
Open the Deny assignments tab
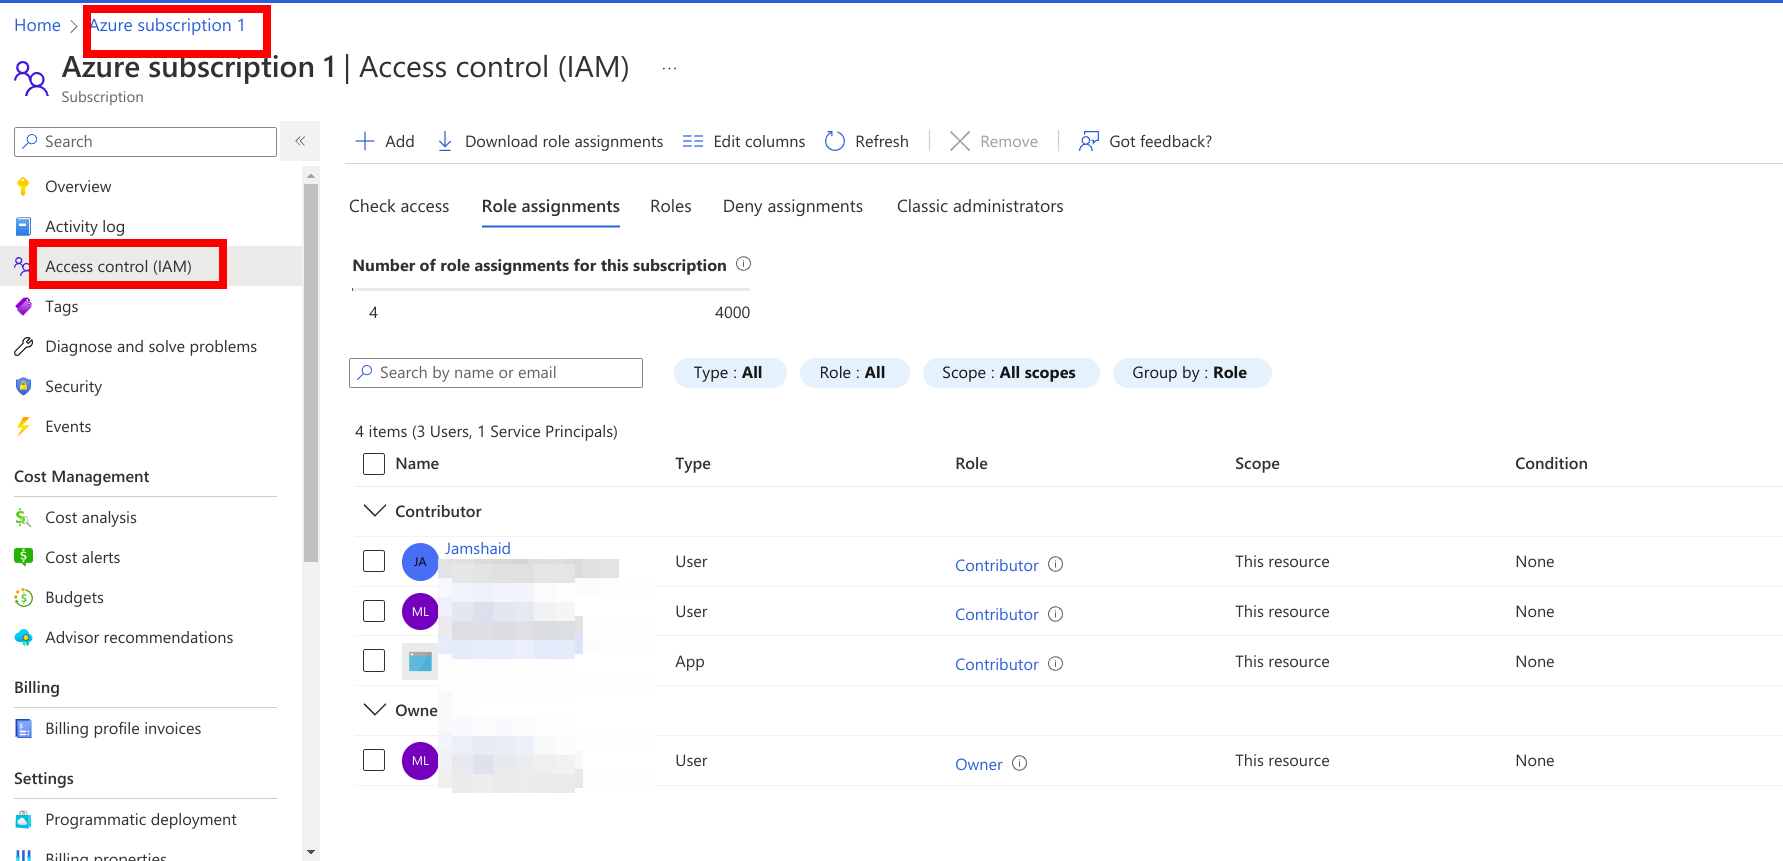pos(793,206)
